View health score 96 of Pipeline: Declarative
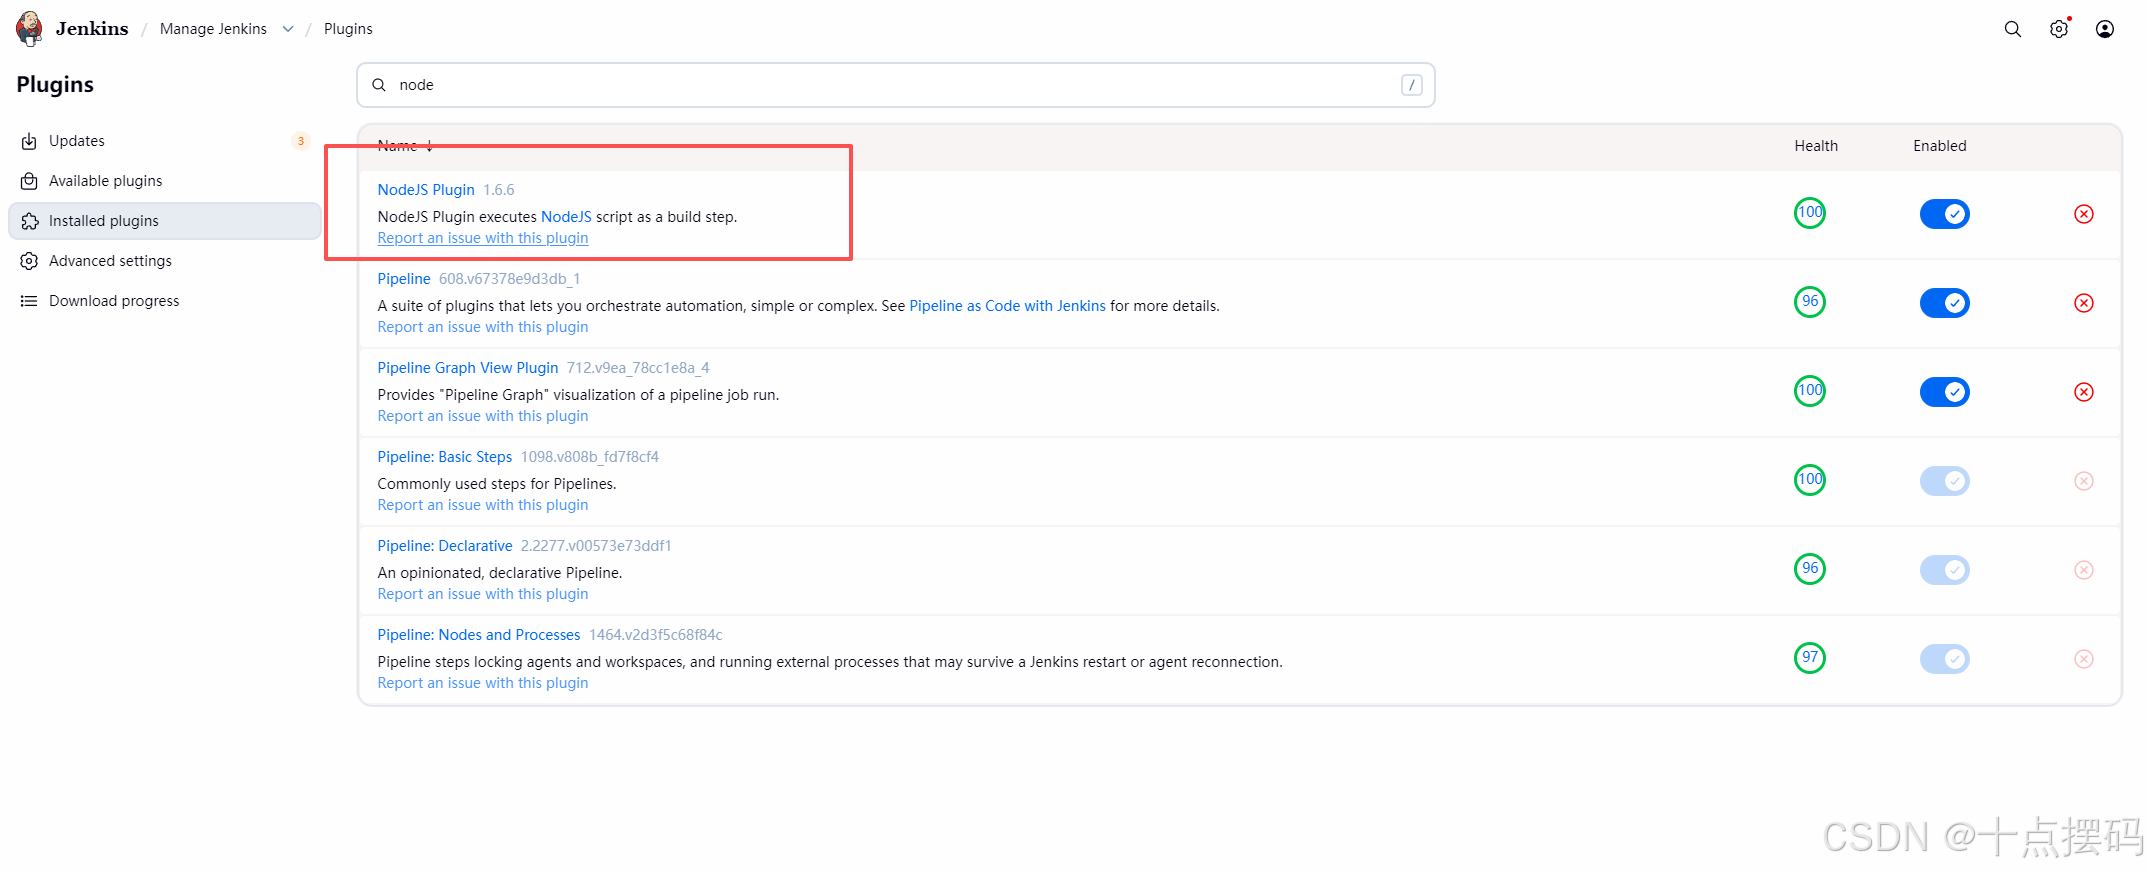 pyautogui.click(x=1810, y=569)
